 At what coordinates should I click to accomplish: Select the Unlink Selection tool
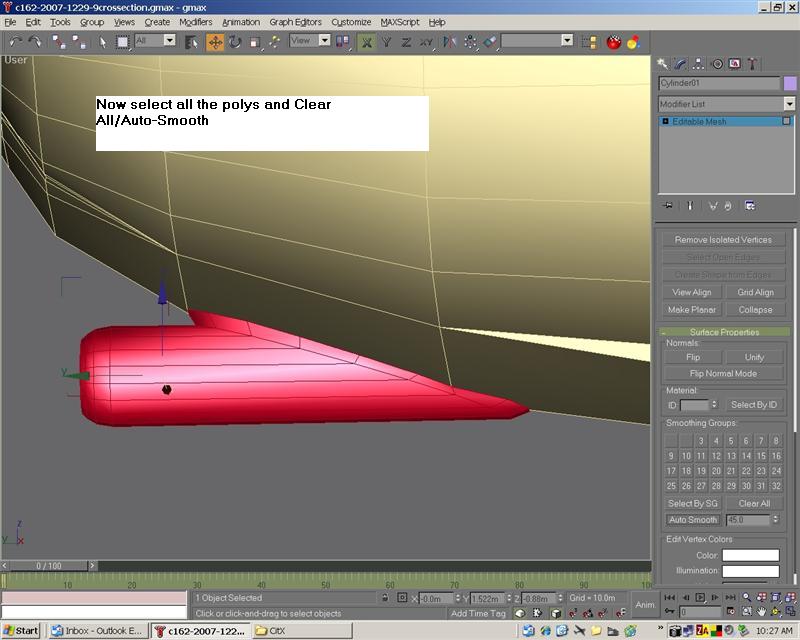(79, 42)
